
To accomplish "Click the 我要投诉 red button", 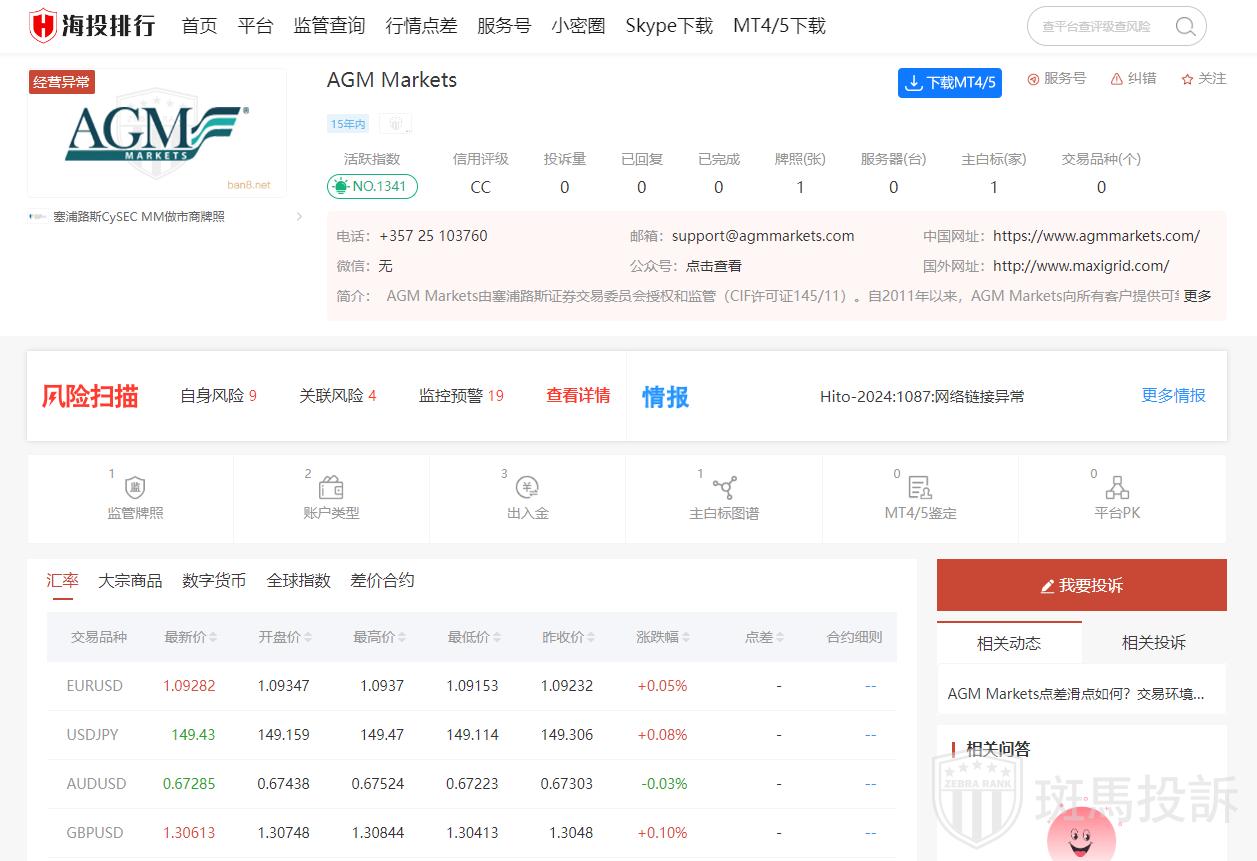I will coord(1081,585).
